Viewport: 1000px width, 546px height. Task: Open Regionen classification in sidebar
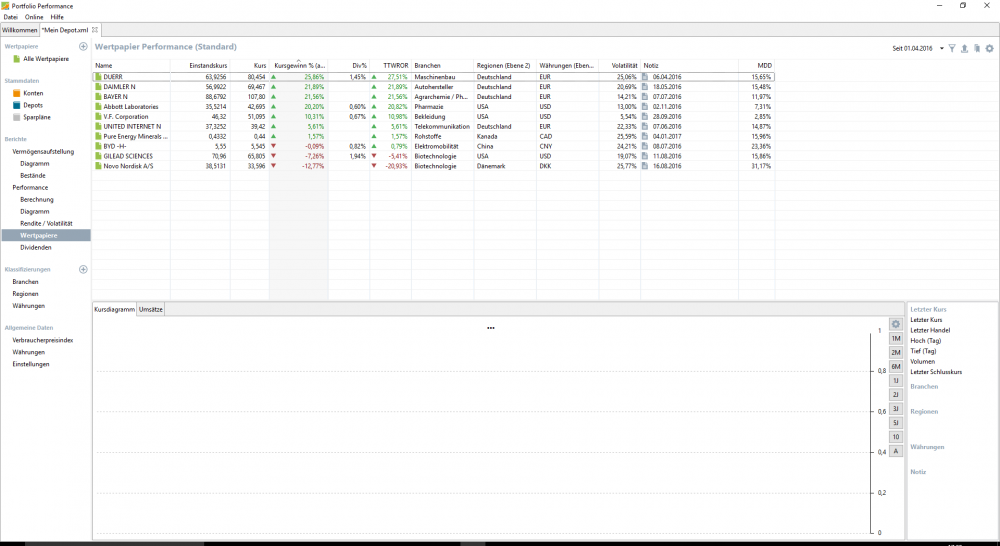[26, 294]
